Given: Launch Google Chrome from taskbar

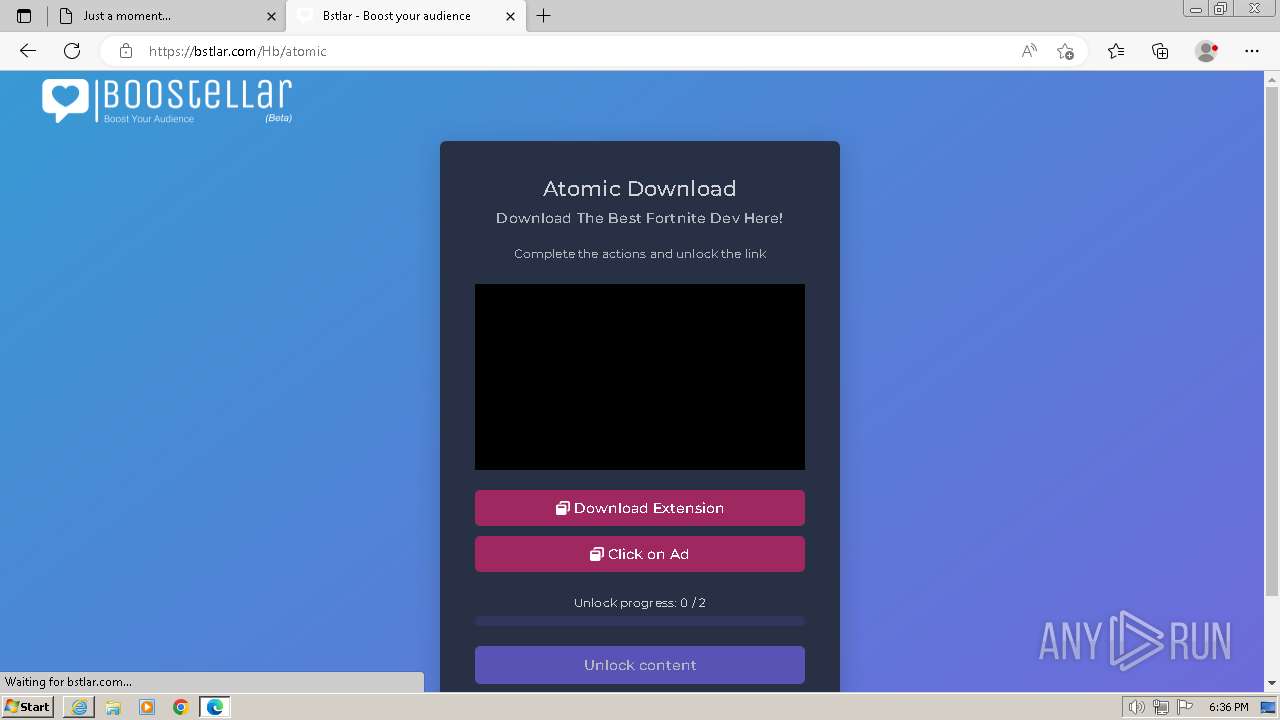Looking at the screenshot, I should tap(181, 707).
